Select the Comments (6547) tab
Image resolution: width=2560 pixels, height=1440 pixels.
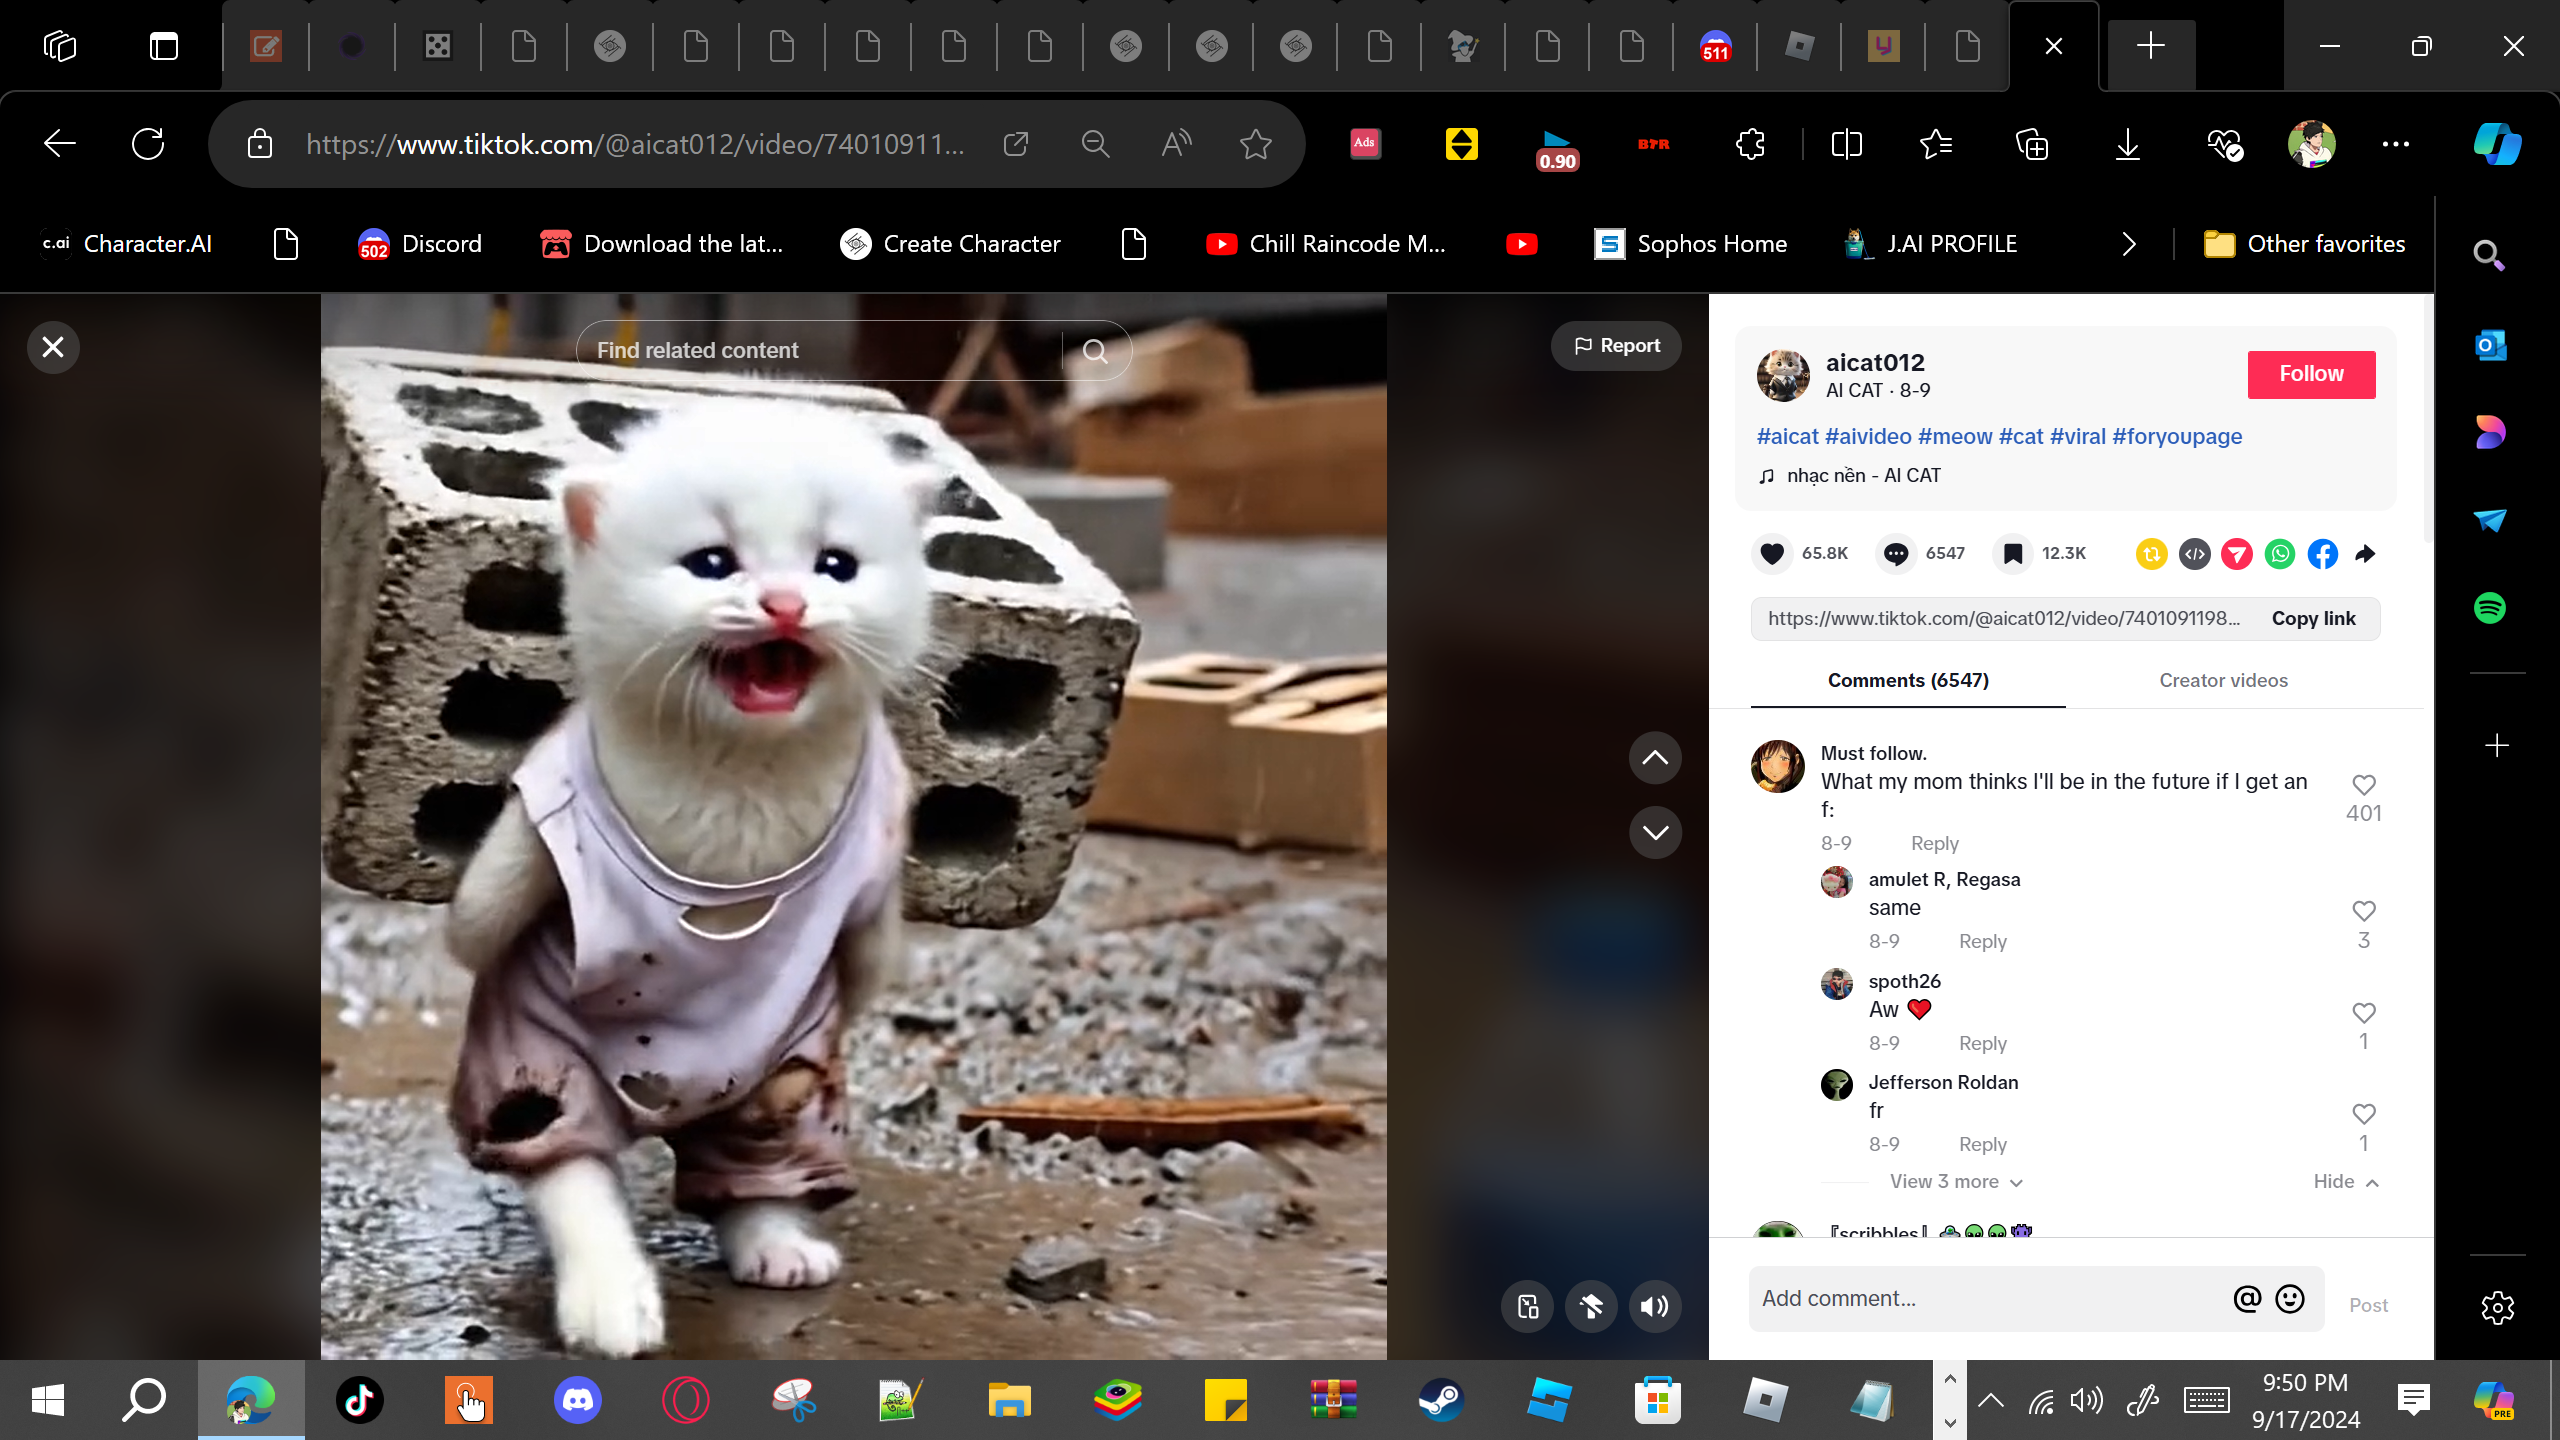pyautogui.click(x=1907, y=680)
